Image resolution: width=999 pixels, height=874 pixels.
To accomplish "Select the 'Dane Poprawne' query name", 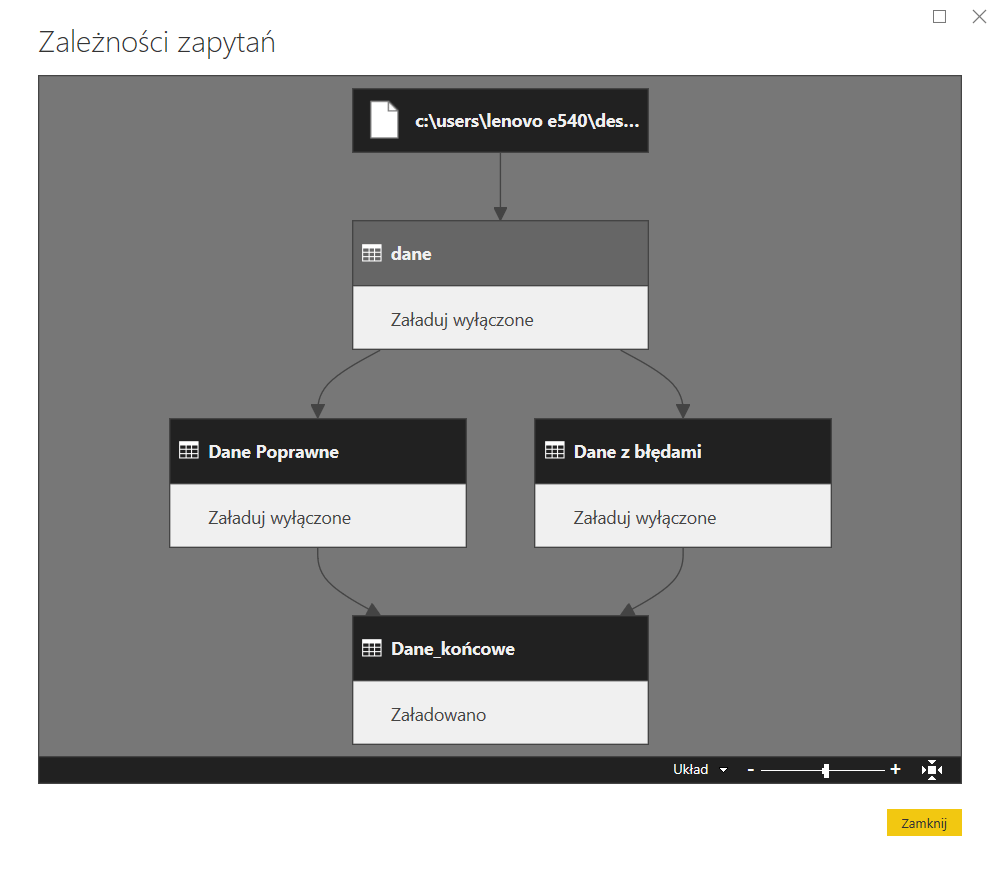I will pos(273,452).
